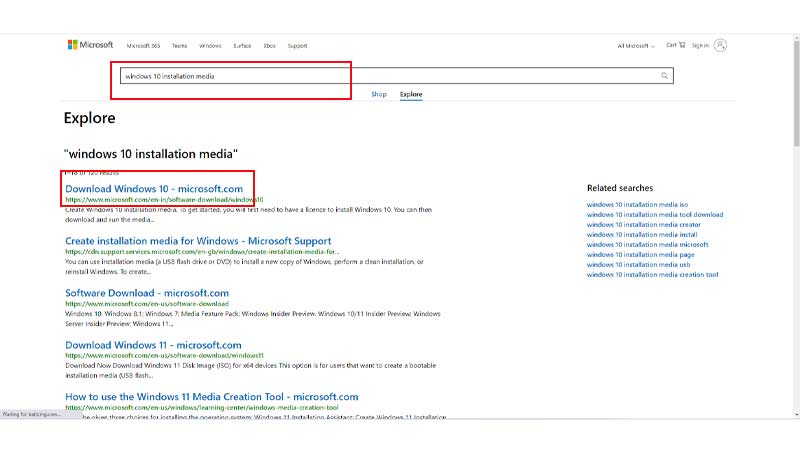Switch to the Explore tab

click(x=411, y=94)
